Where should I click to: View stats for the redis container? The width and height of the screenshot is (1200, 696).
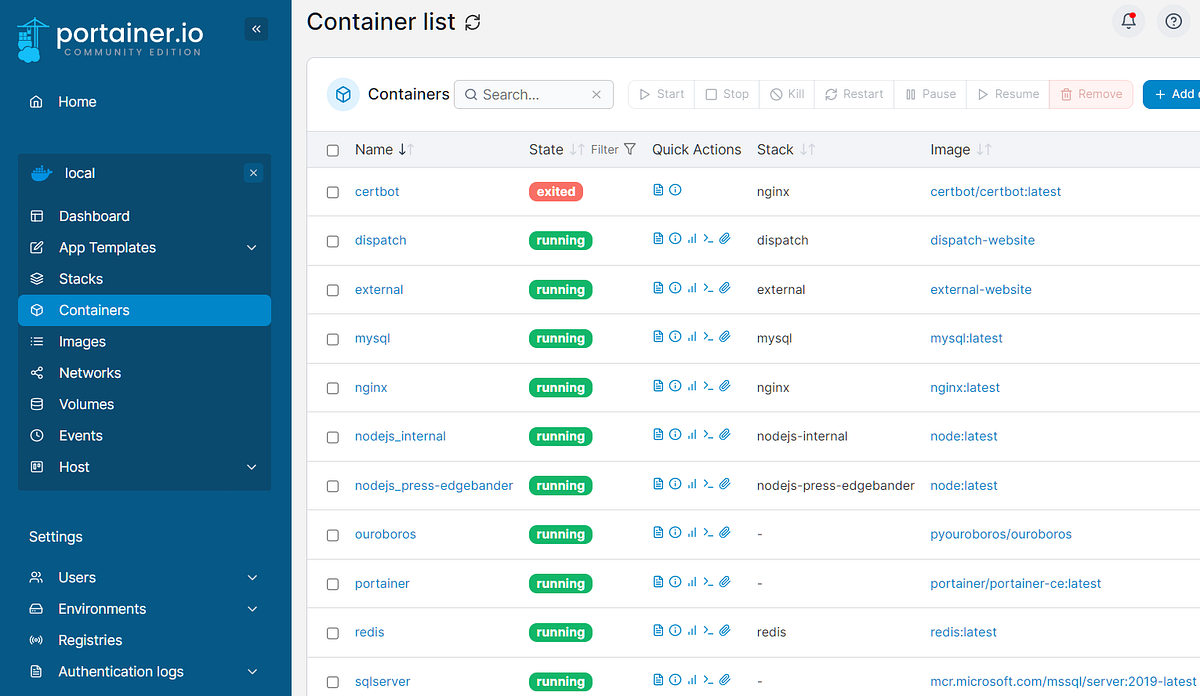[690, 630]
